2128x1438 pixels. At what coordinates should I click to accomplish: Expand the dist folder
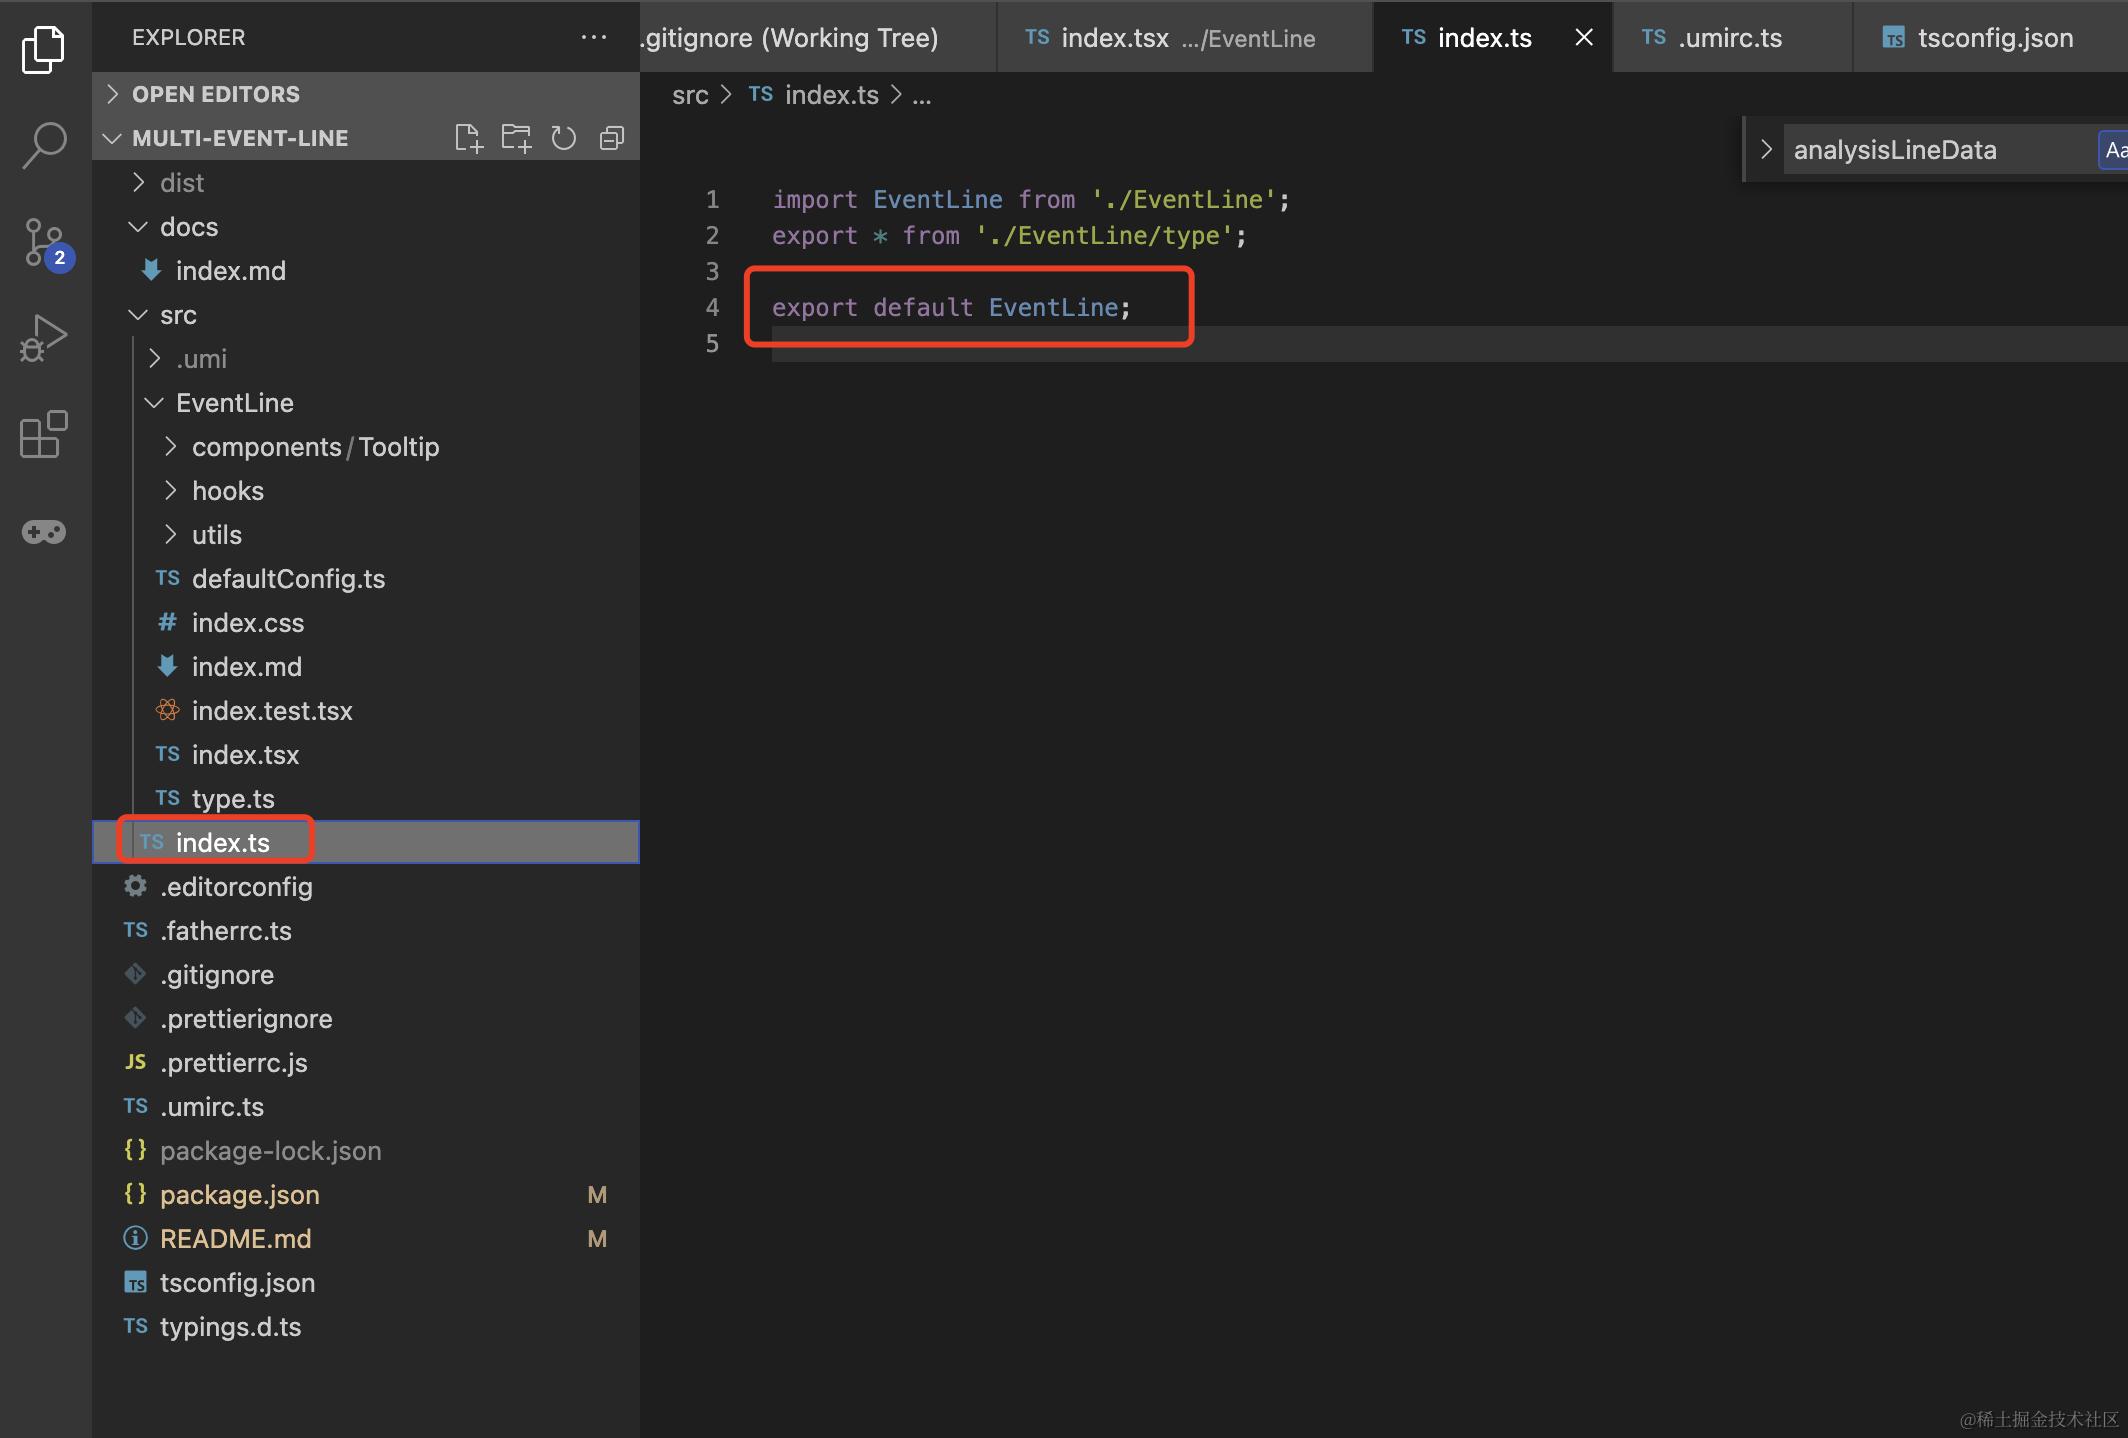pos(366,182)
